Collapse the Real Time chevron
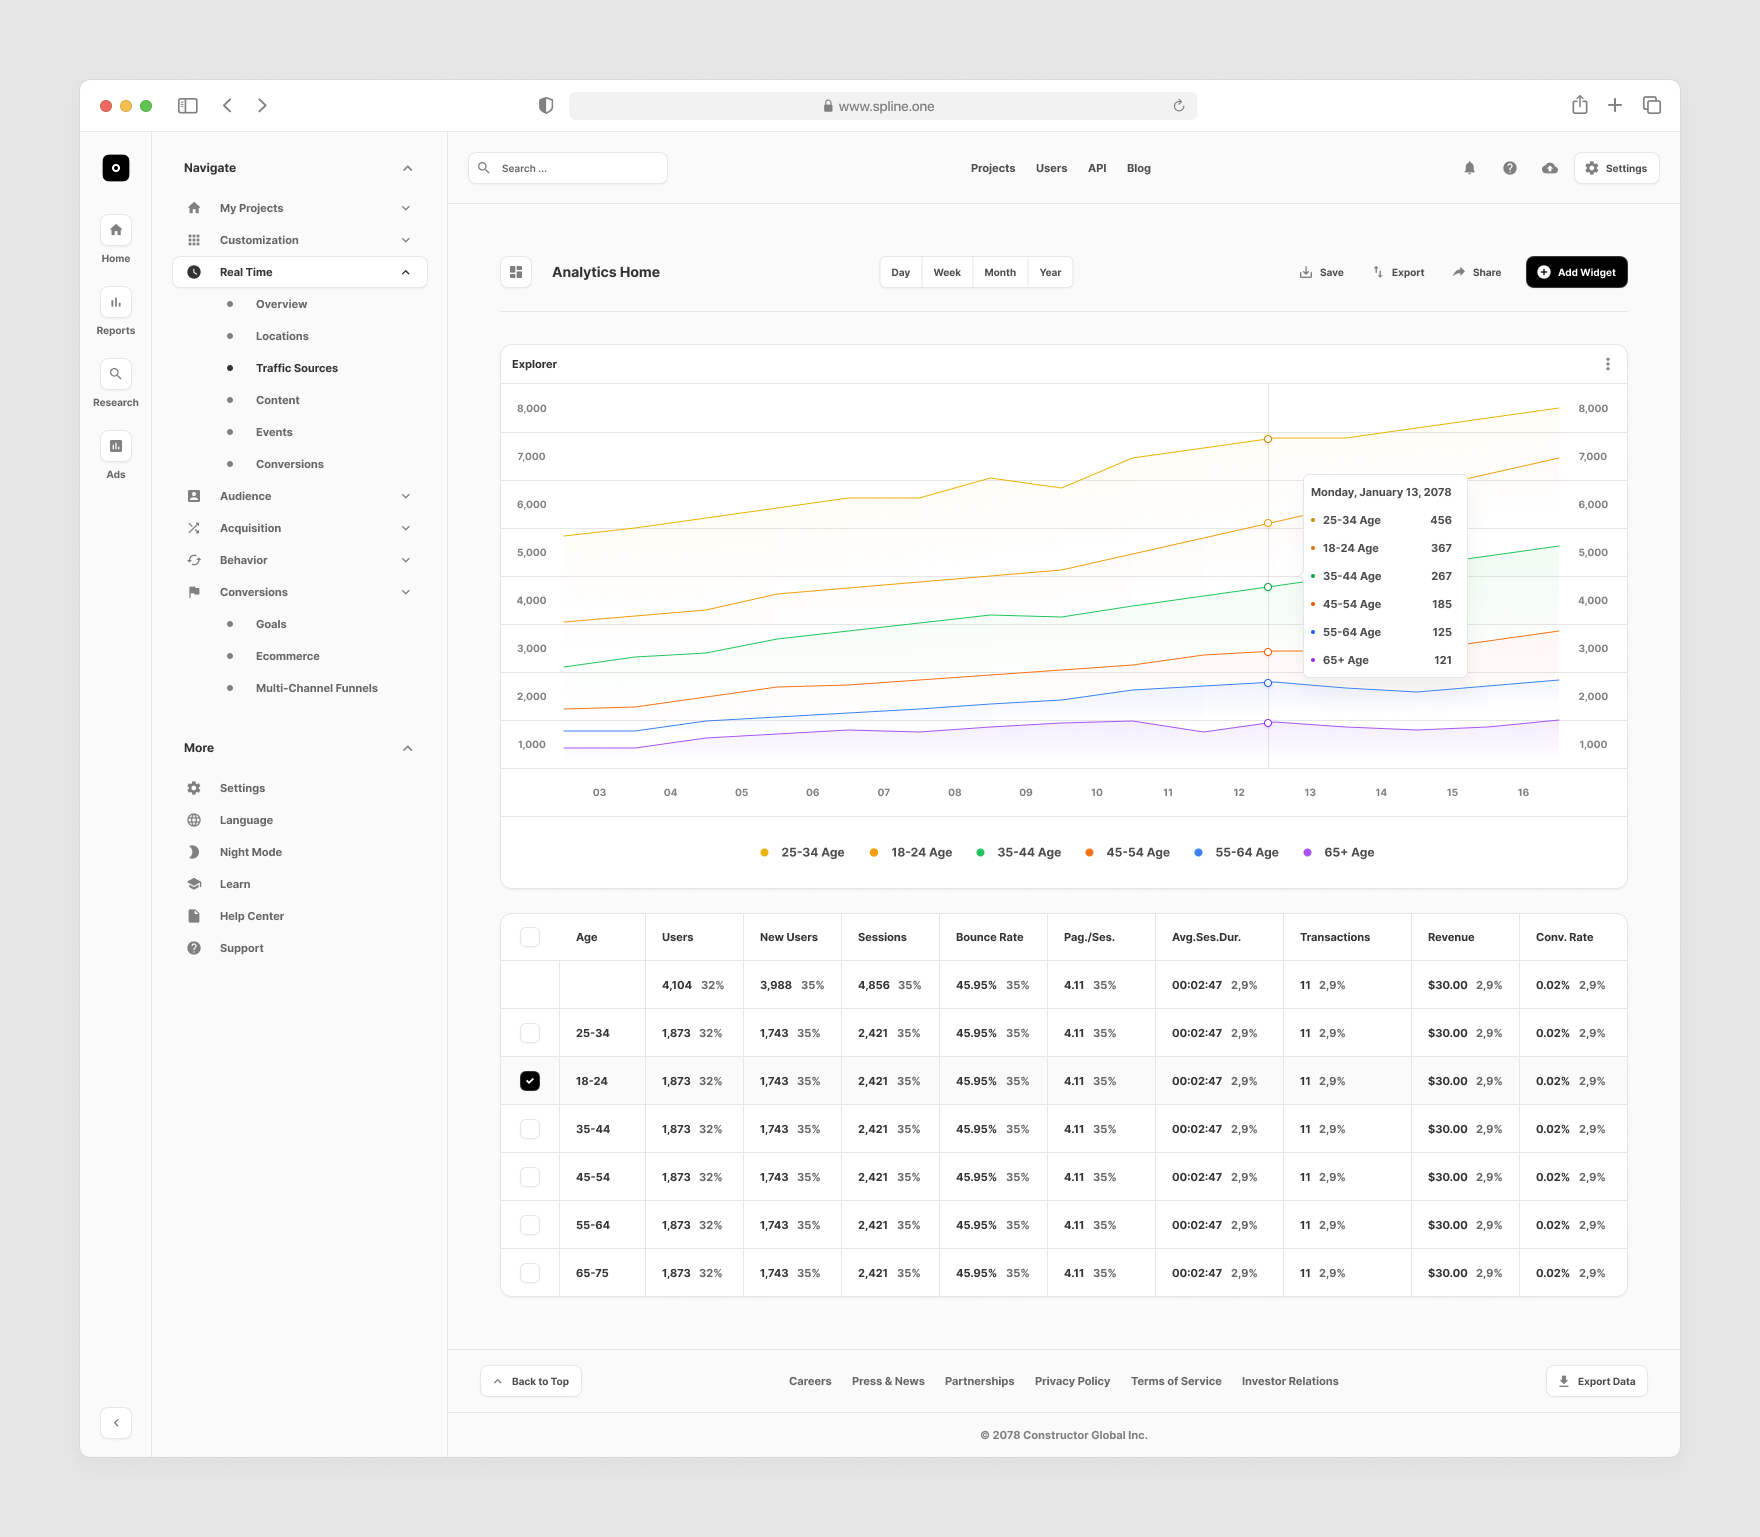Viewport: 1760px width, 1537px height. click(406, 272)
